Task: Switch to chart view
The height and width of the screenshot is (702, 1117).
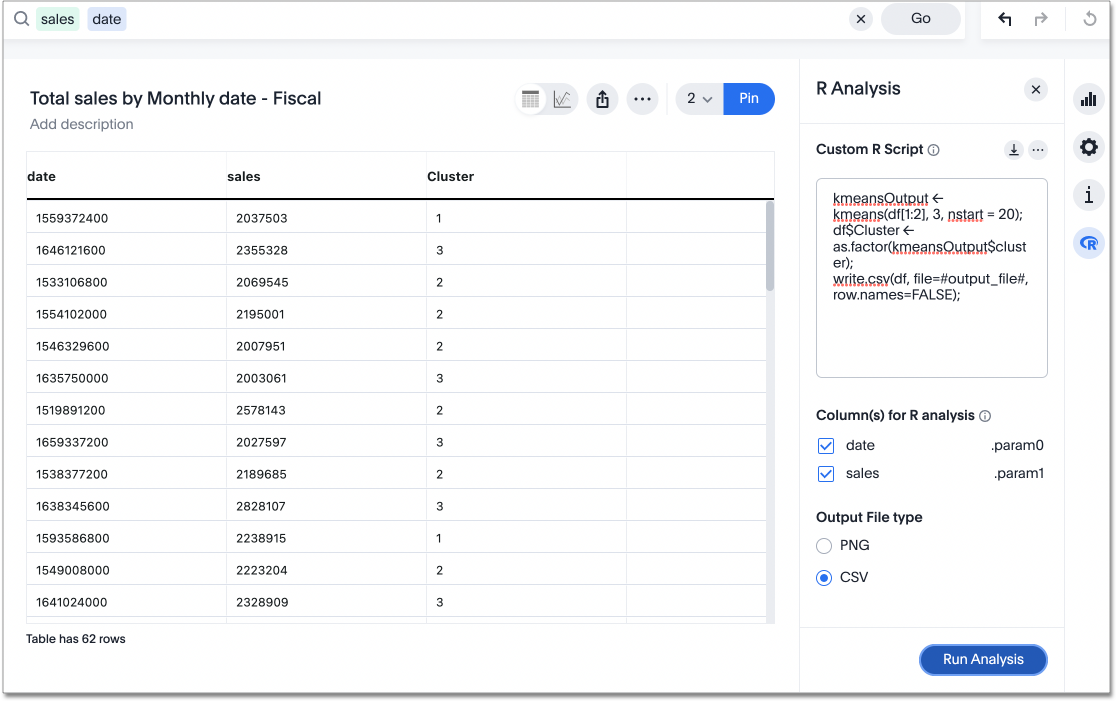Action: coord(561,98)
